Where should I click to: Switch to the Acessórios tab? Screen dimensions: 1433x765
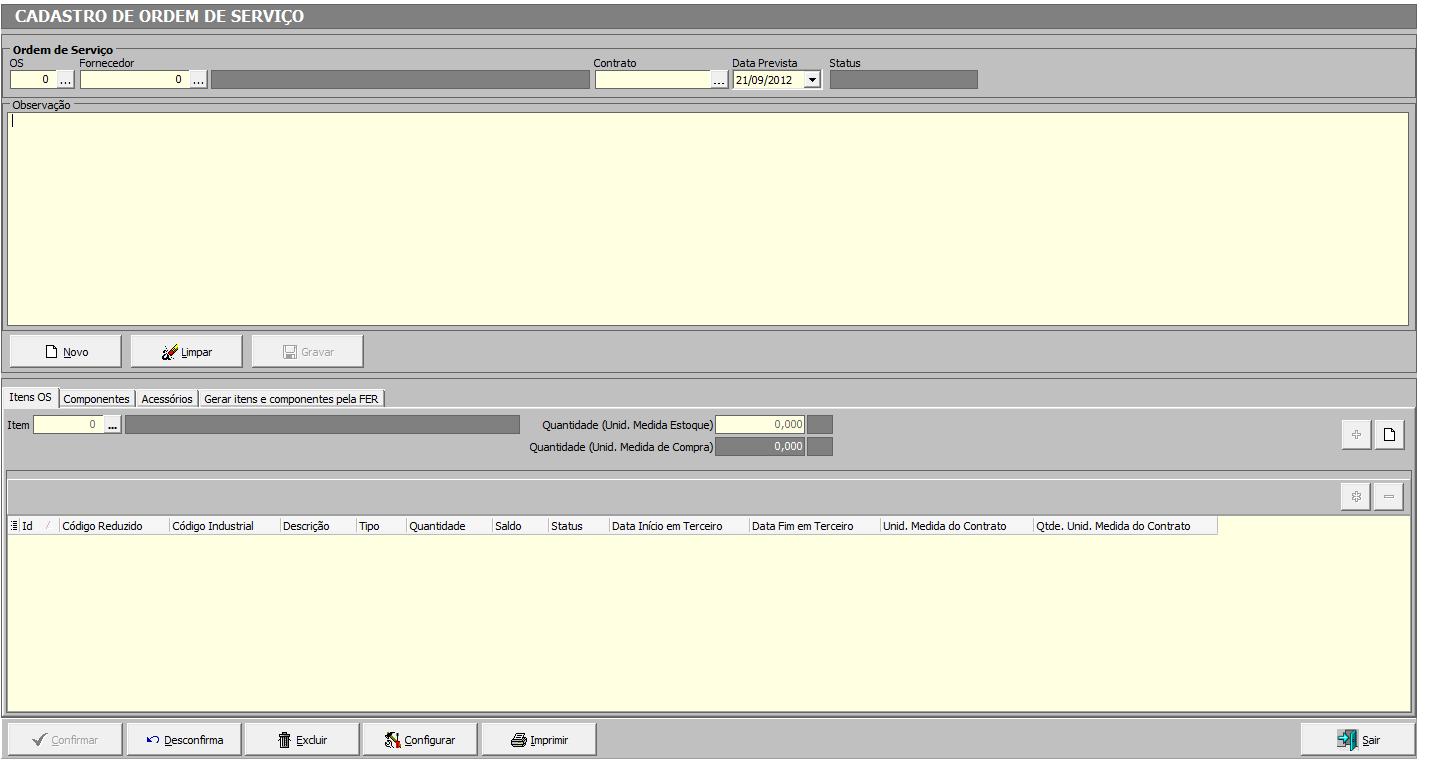point(167,399)
